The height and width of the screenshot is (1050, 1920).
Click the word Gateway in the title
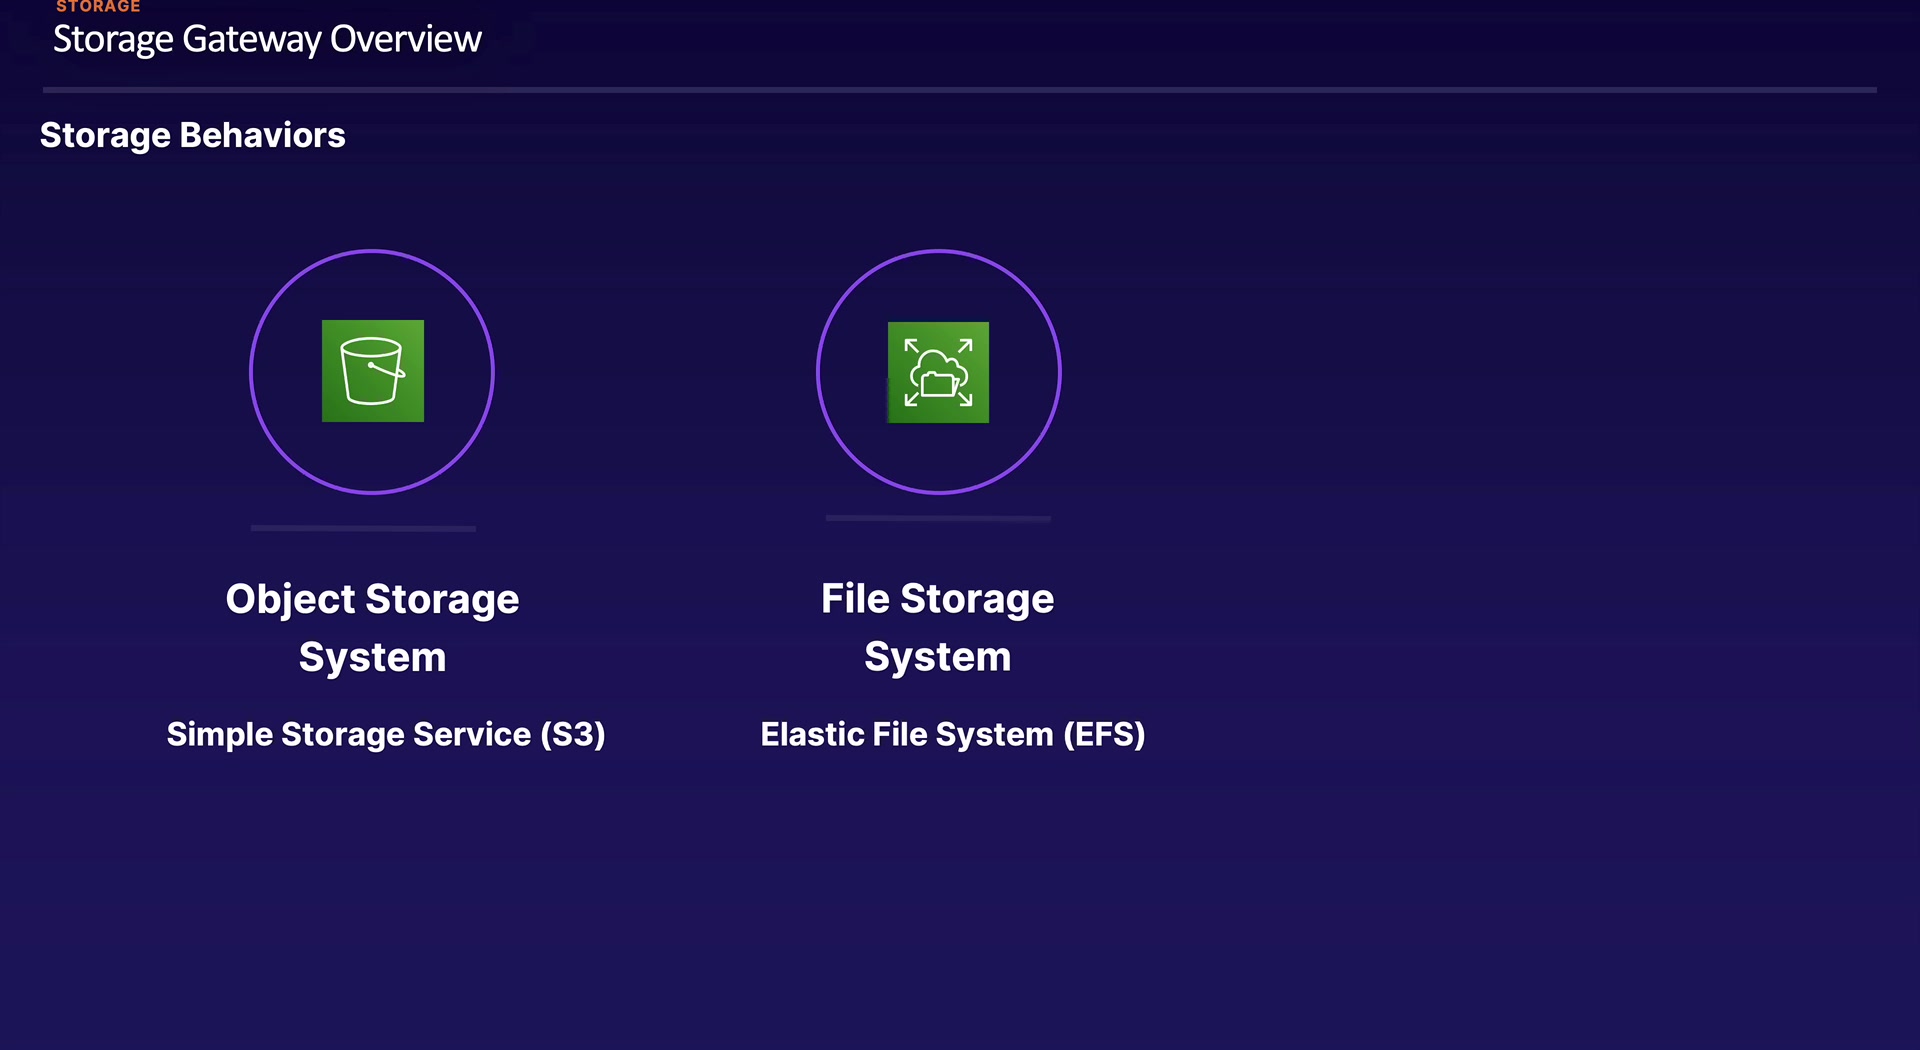pyautogui.click(x=251, y=39)
